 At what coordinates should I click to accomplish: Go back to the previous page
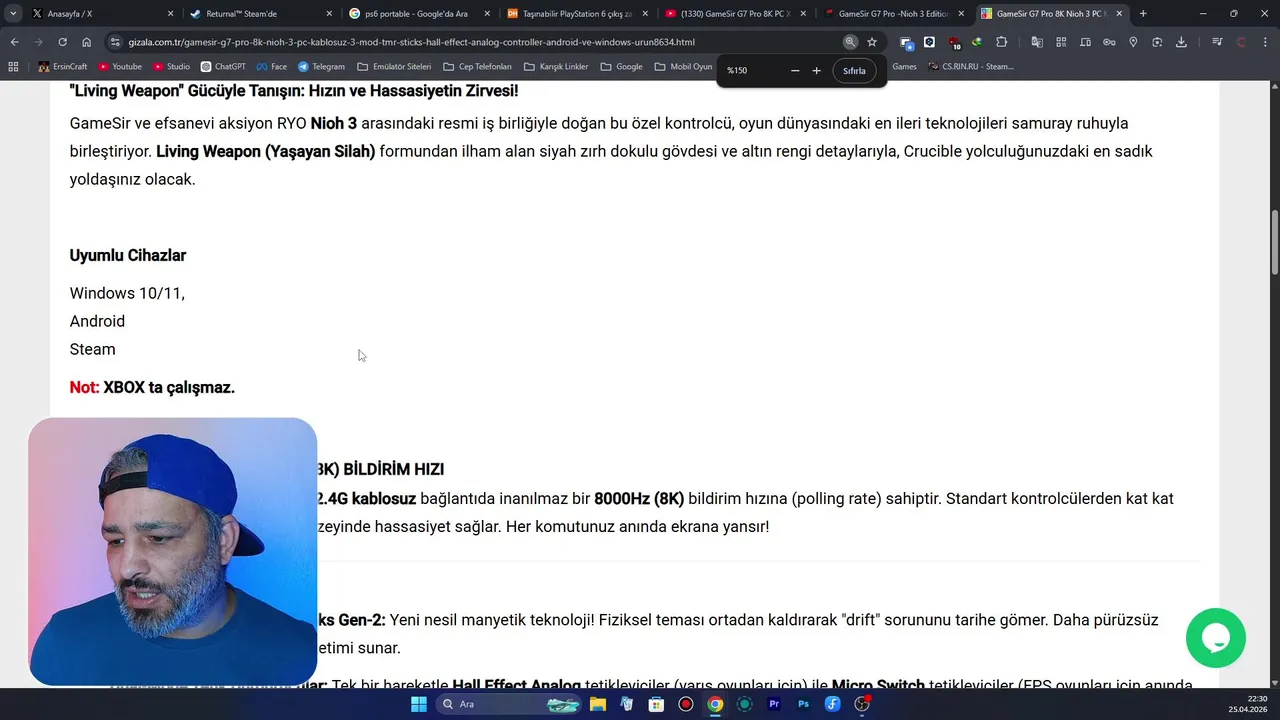click(14, 42)
